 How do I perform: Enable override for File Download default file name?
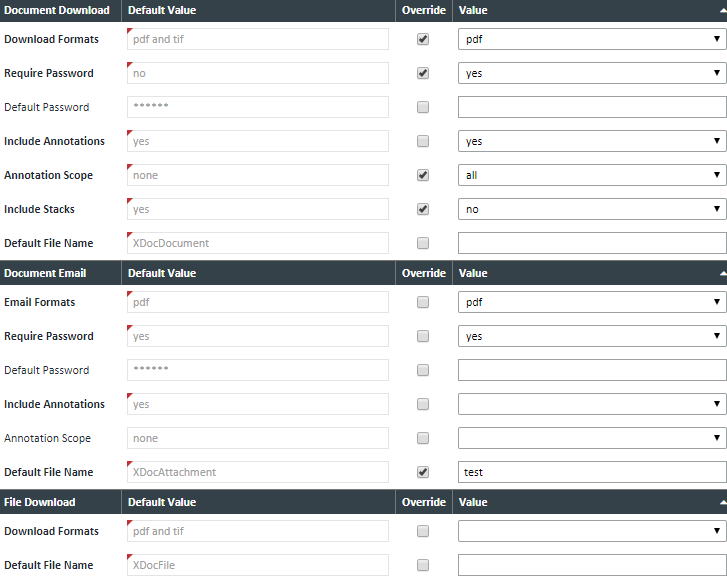(423, 565)
